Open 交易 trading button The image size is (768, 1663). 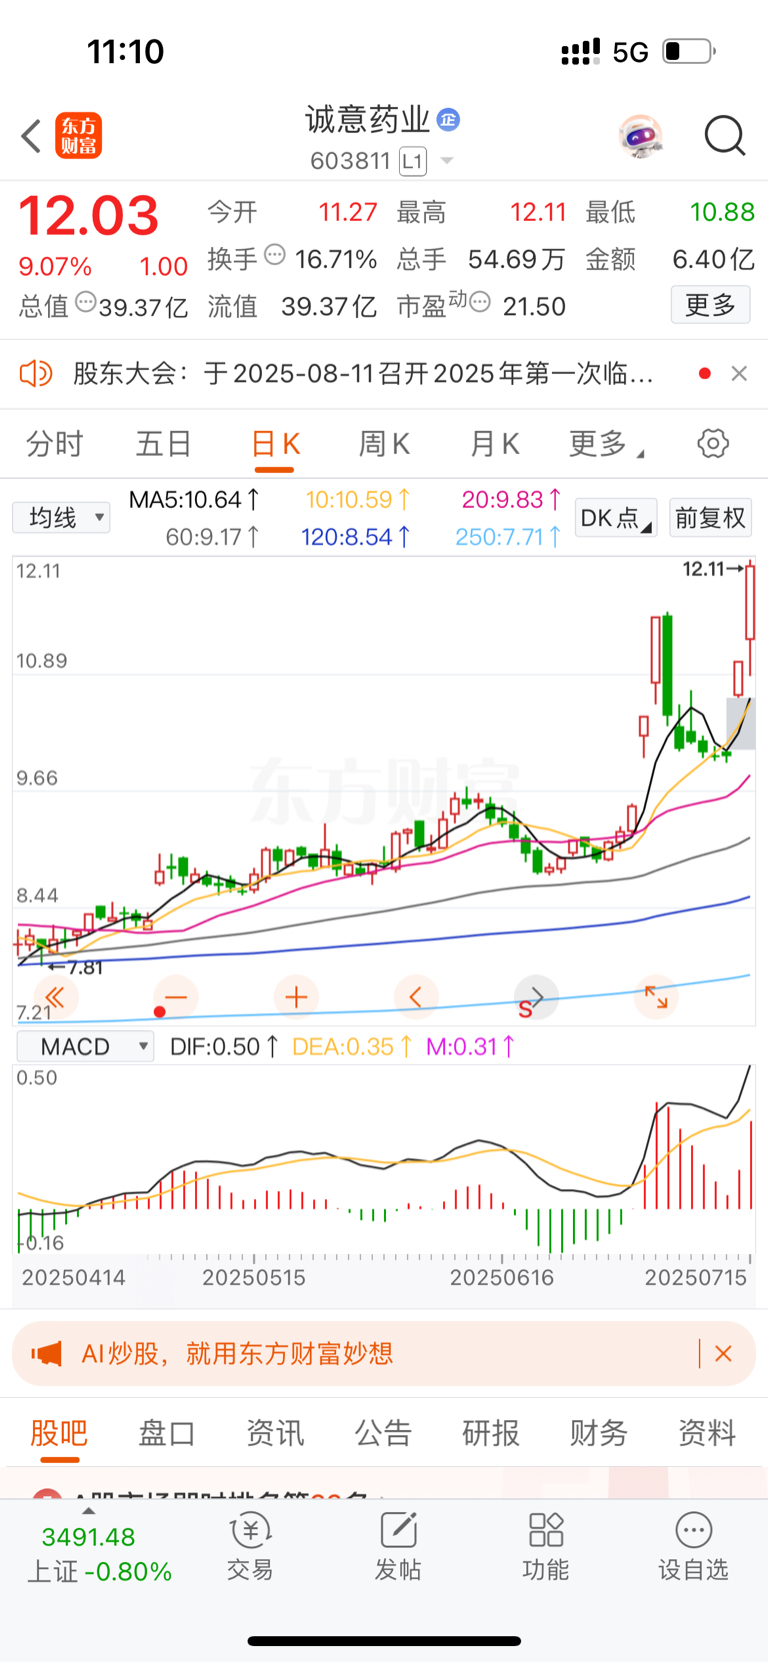point(250,1546)
